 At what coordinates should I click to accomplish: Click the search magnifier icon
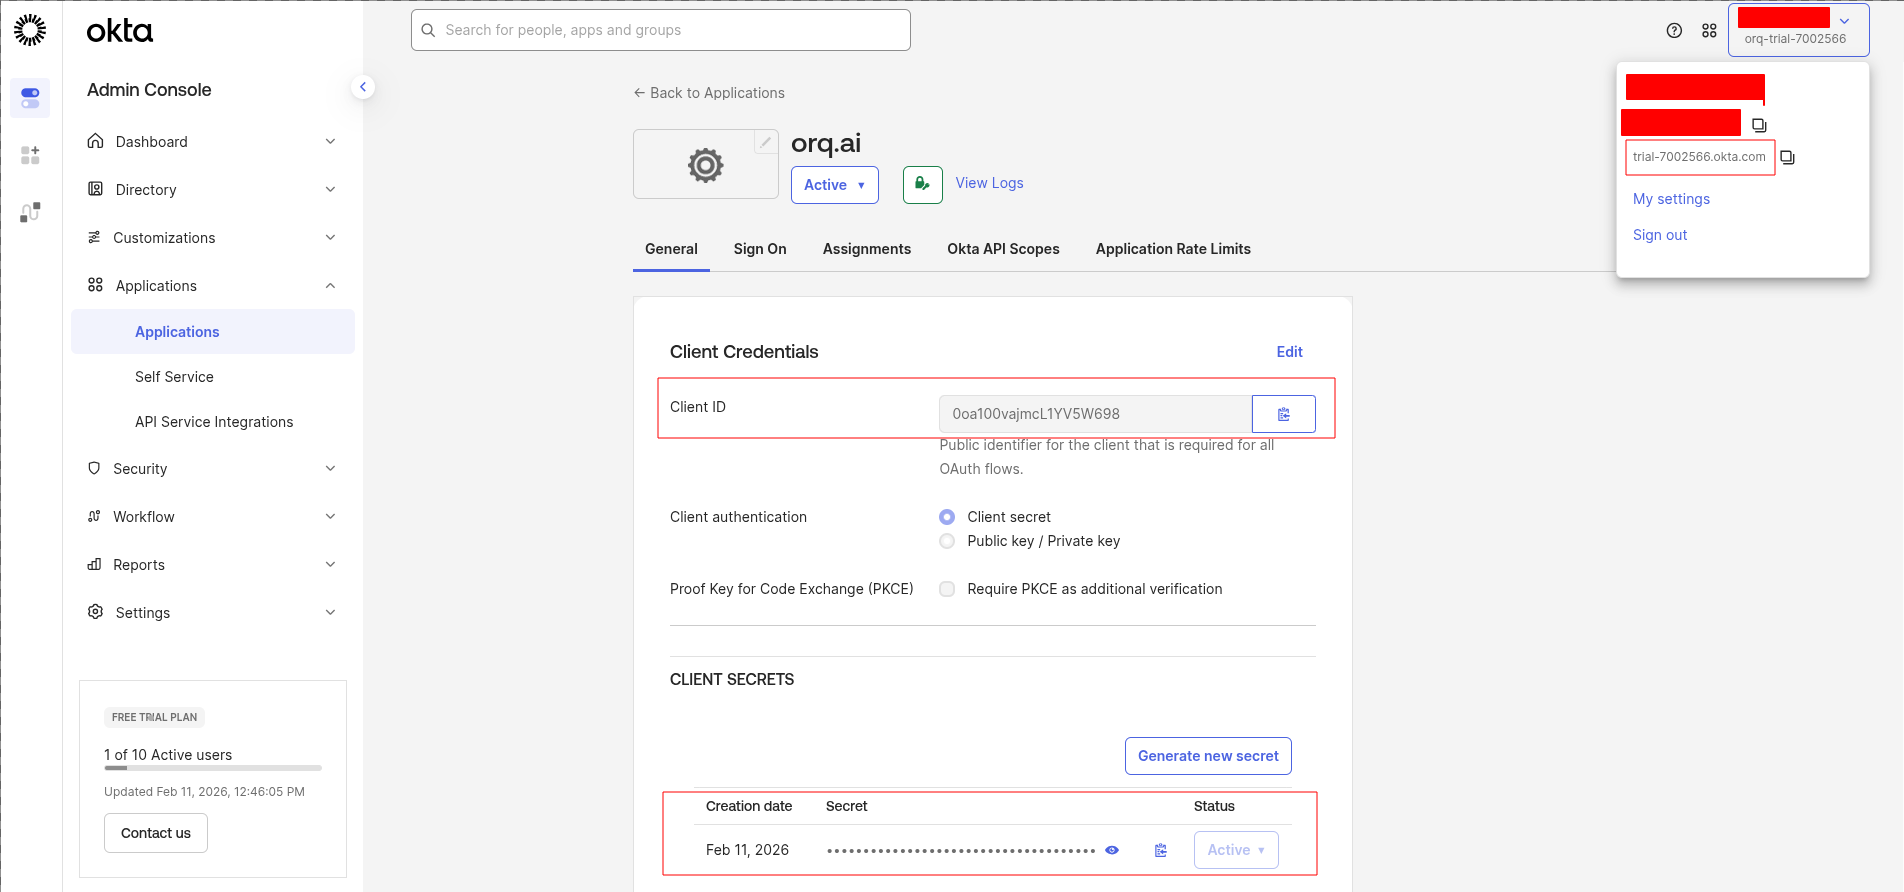click(x=428, y=30)
